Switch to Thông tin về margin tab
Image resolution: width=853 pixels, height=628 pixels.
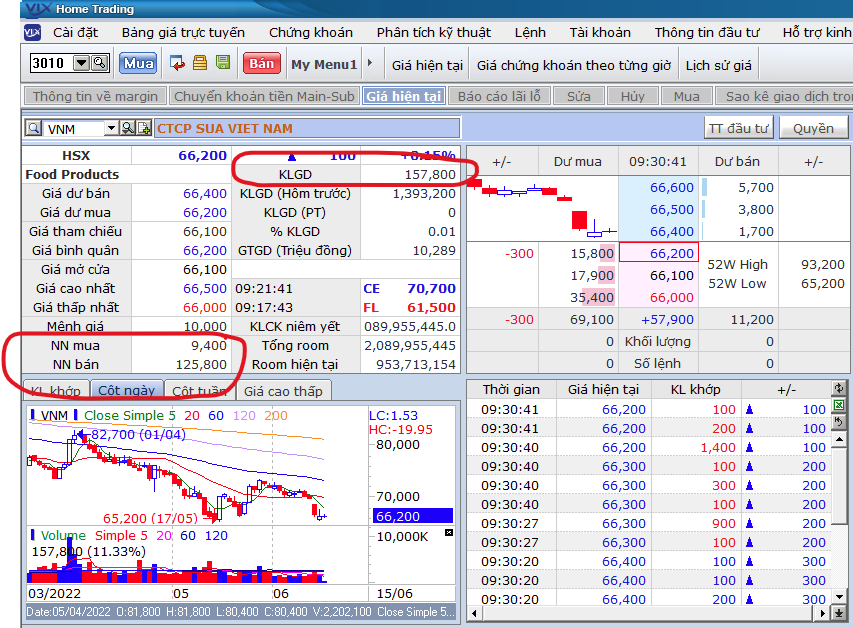pos(95,96)
